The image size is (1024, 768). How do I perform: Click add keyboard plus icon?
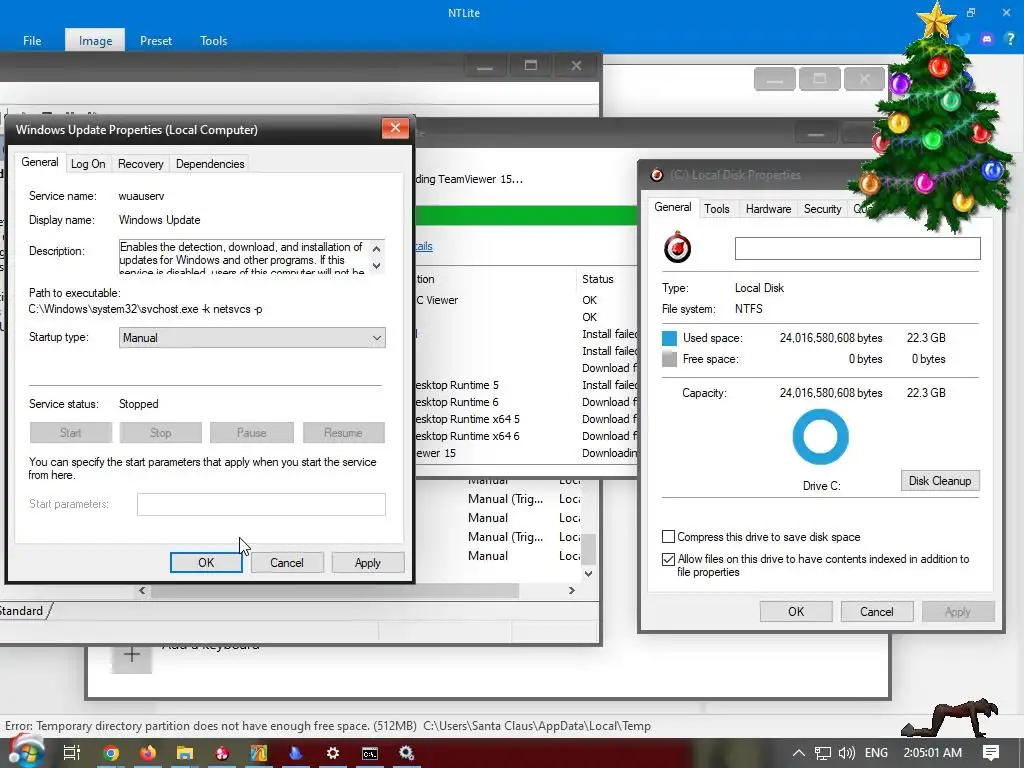(x=132, y=654)
